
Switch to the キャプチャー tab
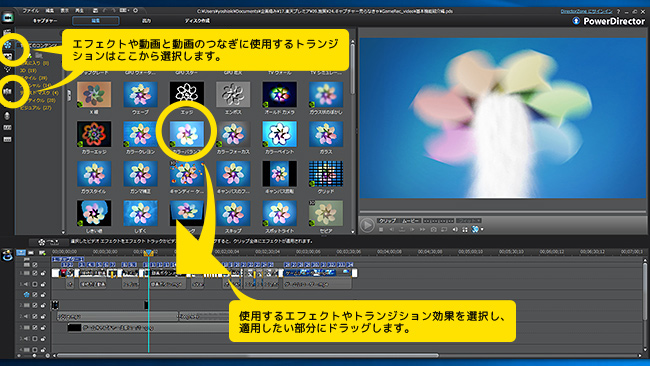(45, 21)
